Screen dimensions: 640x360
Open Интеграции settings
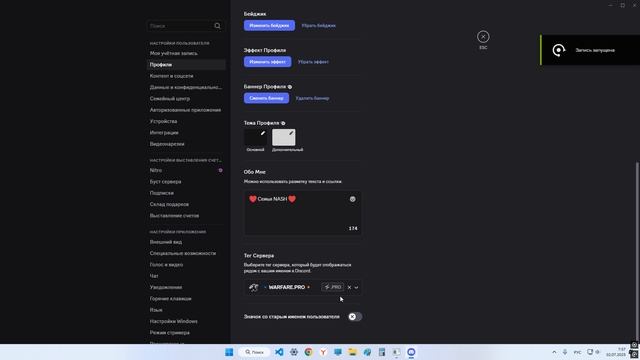(186, 133)
